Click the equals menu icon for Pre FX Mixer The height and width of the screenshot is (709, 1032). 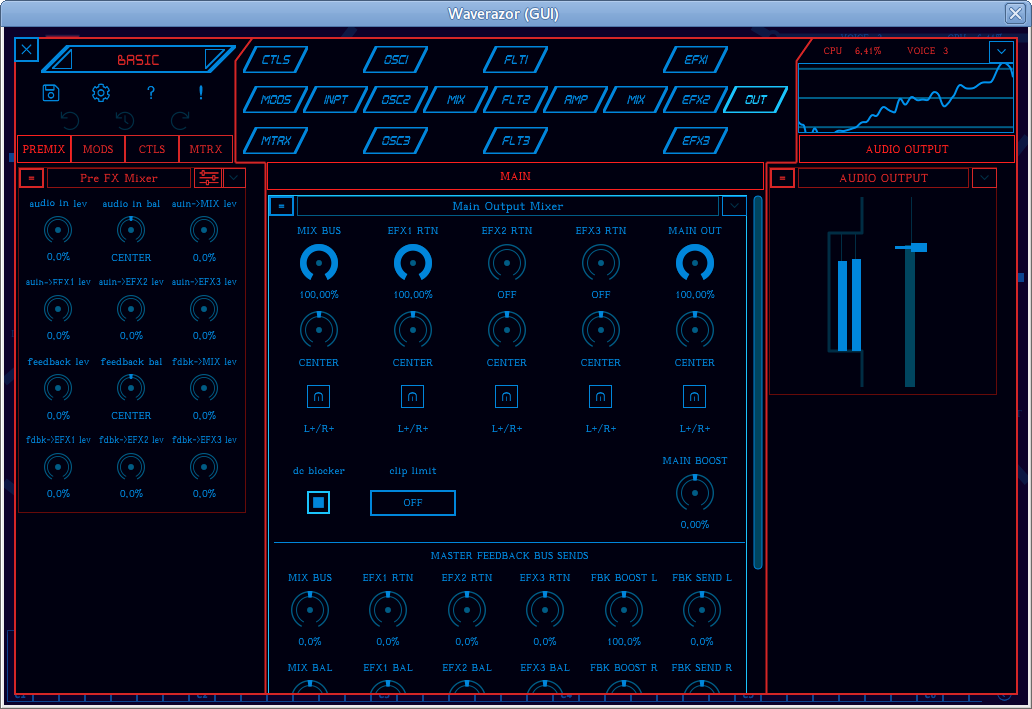[x=32, y=178]
